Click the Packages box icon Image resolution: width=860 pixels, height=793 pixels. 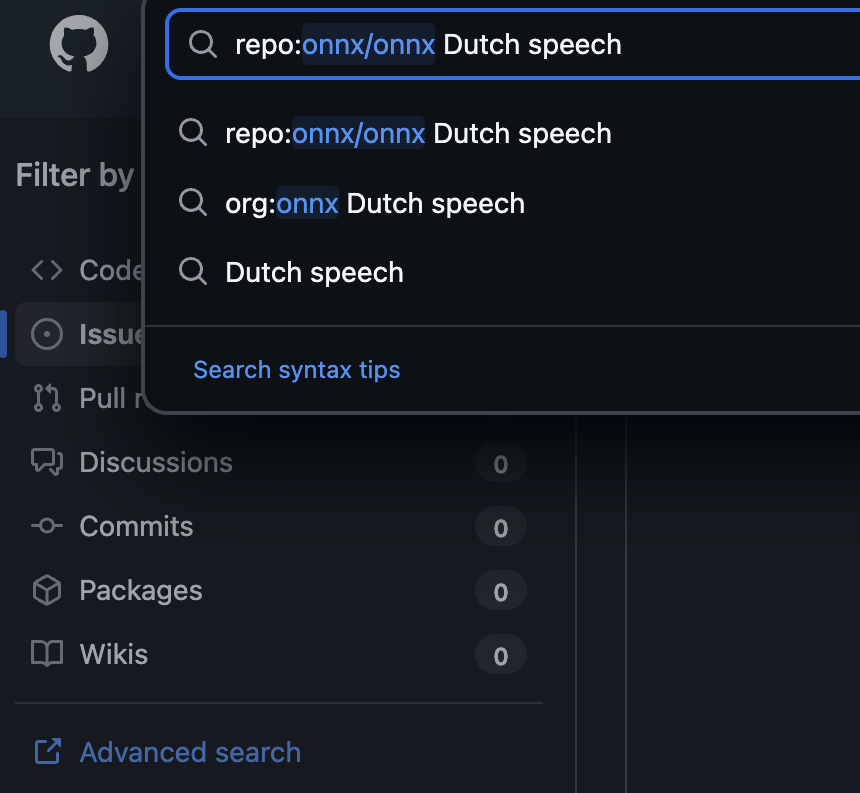(x=47, y=590)
